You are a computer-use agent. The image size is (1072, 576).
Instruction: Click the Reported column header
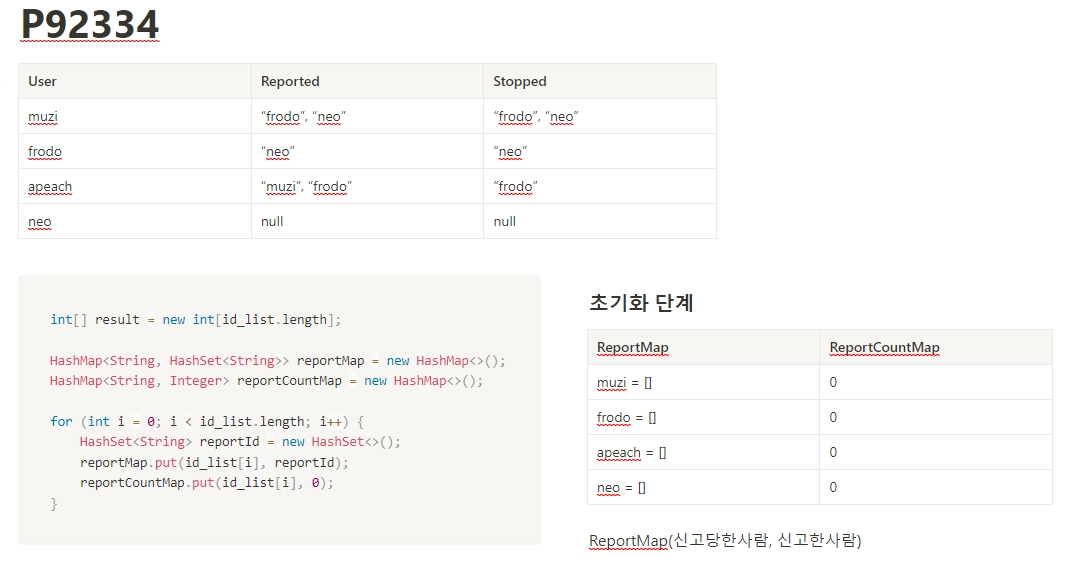pos(290,81)
